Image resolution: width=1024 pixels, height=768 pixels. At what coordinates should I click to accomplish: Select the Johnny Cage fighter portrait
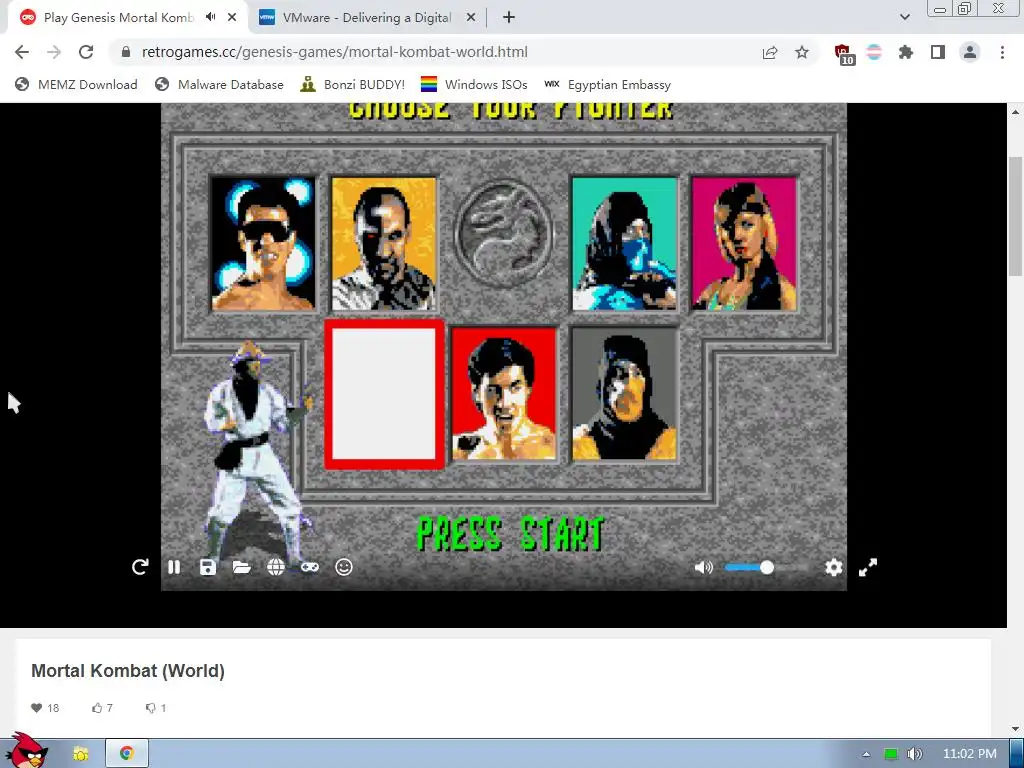(x=263, y=244)
